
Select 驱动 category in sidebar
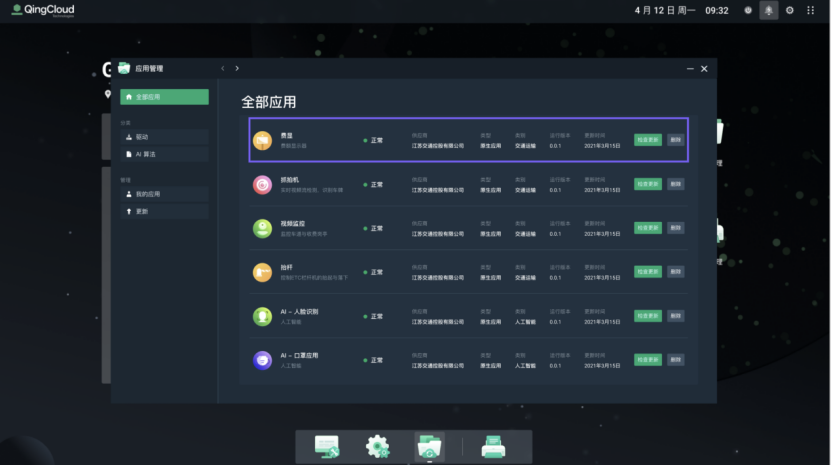[164, 137]
